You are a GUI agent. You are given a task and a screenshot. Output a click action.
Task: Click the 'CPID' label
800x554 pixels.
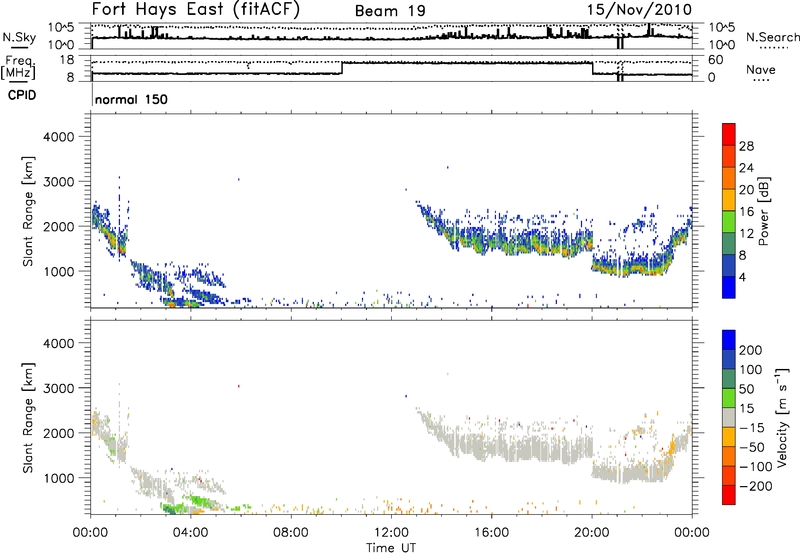coord(22,95)
